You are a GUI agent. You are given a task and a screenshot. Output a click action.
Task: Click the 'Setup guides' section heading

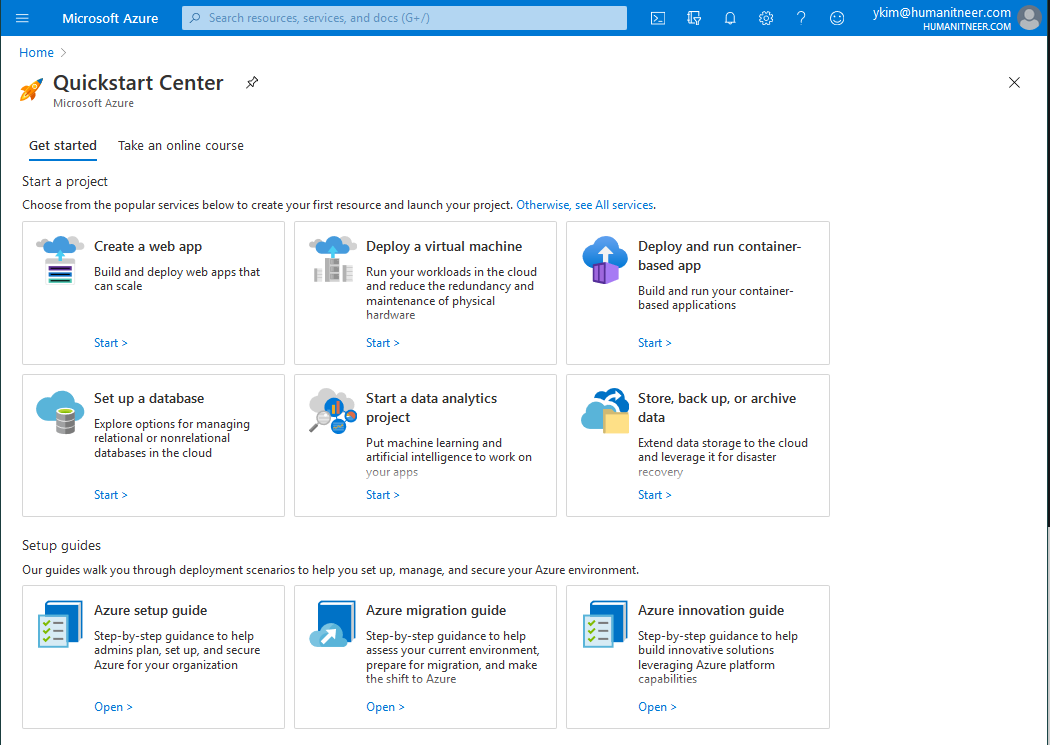62,546
